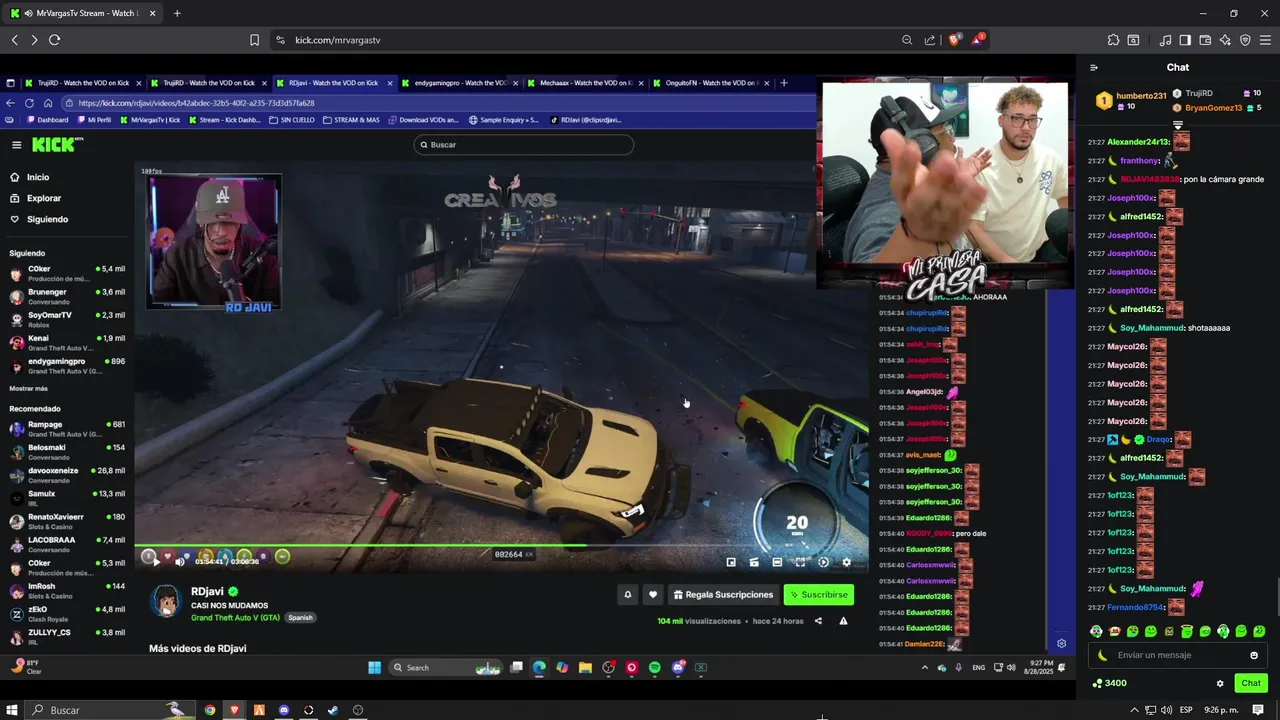Switch to the OnguitoFN VOD tab
1280x720 pixels.
point(712,83)
